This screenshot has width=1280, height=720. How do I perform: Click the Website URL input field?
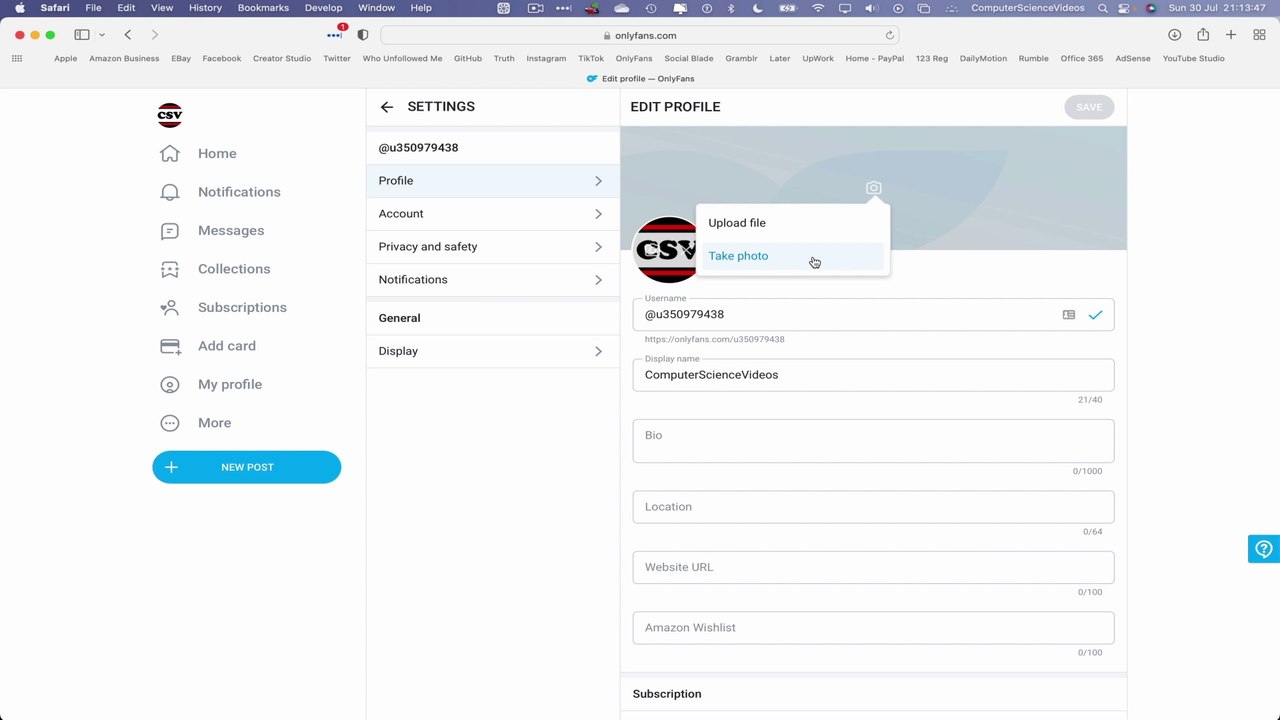pyautogui.click(x=873, y=567)
